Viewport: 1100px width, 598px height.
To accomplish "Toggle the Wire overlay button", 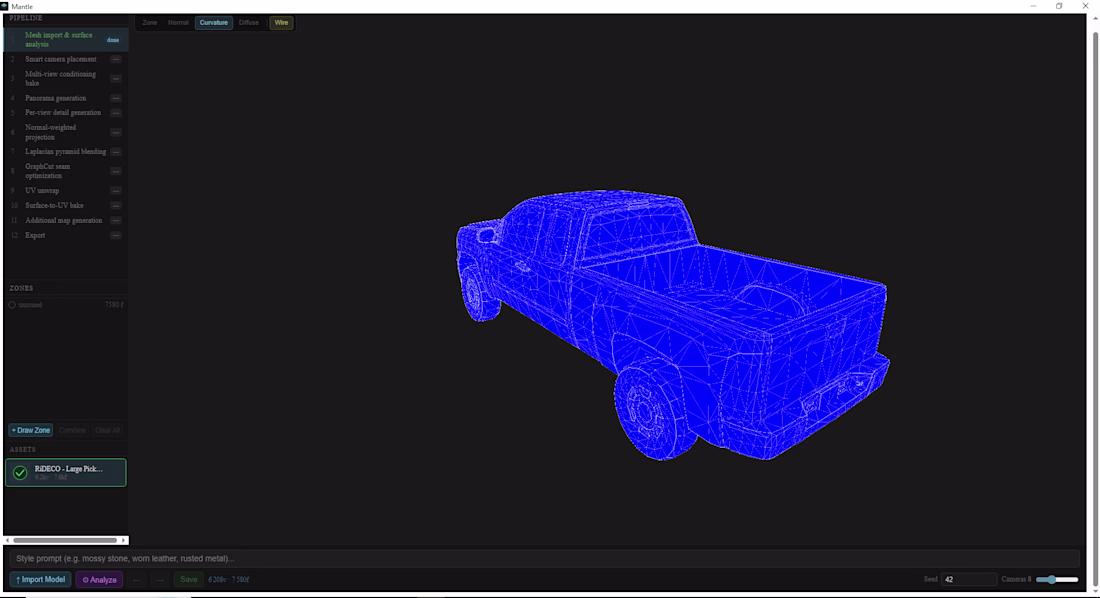I will (281, 22).
